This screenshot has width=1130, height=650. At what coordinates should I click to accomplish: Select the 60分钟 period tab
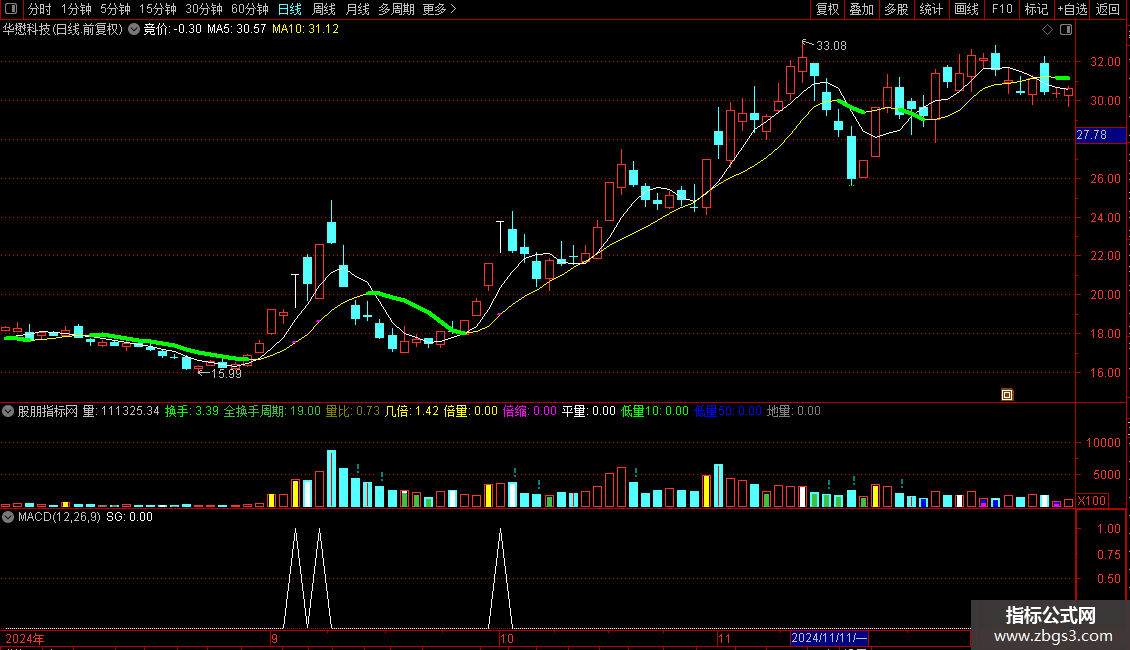click(x=250, y=9)
